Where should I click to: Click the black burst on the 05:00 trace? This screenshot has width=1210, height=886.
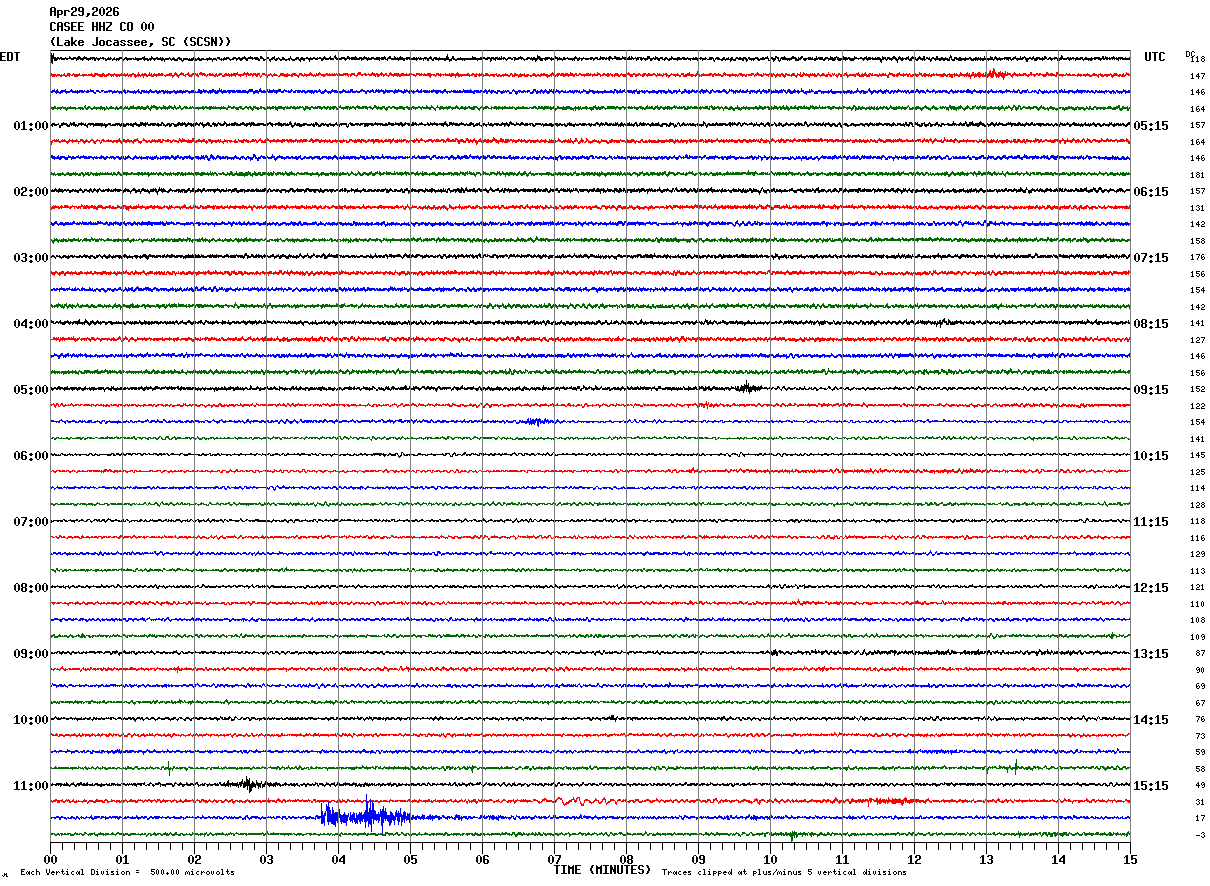747,388
